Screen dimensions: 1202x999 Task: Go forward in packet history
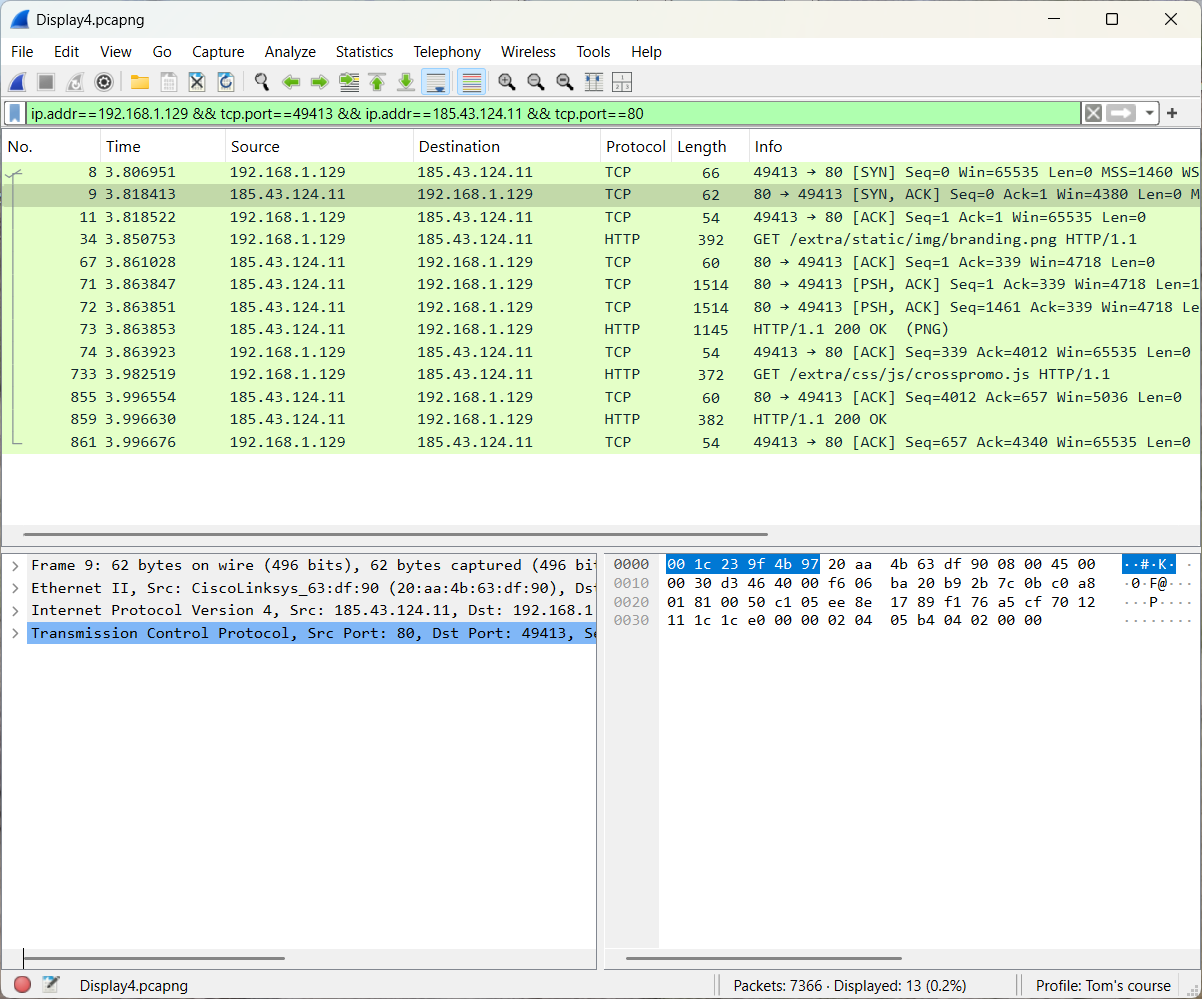tap(320, 82)
